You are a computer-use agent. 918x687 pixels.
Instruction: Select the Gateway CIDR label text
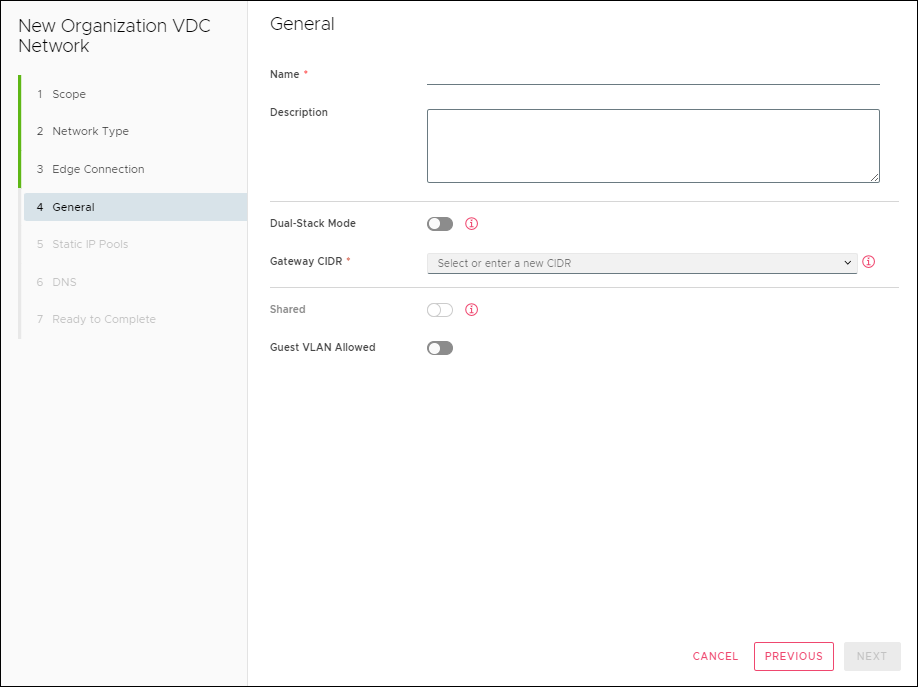[x=306, y=261]
